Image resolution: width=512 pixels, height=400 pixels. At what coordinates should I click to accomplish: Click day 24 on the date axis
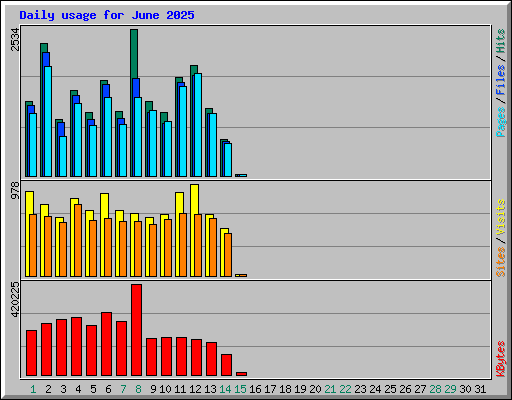pos(375,389)
